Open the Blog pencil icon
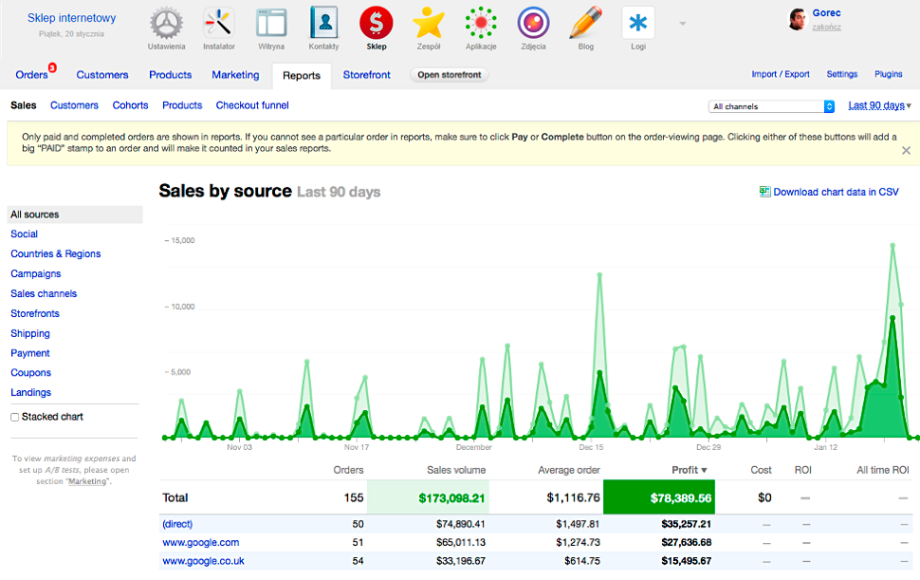This screenshot has height=580, width=920. pos(585,24)
